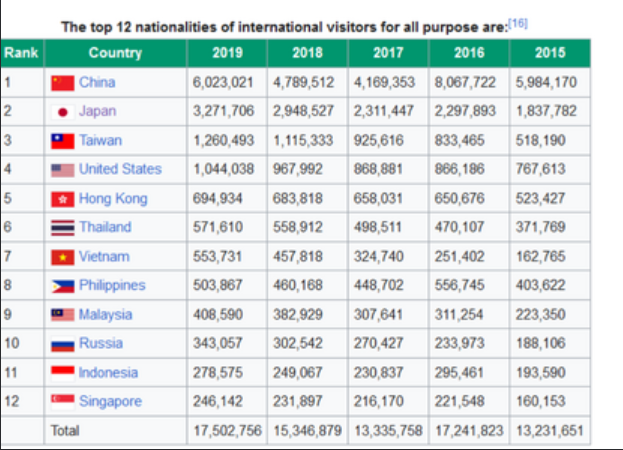Viewport: 623px width, 450px height.
Task: Open the China country link
Action: coord(97,82)
